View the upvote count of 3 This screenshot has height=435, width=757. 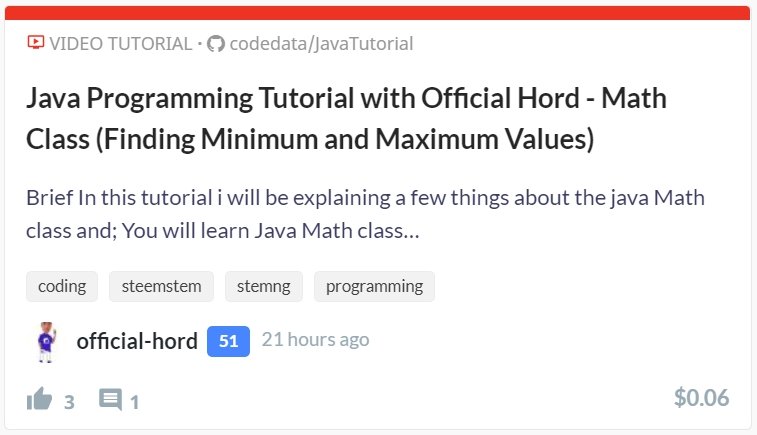click(x=69, y=402)
